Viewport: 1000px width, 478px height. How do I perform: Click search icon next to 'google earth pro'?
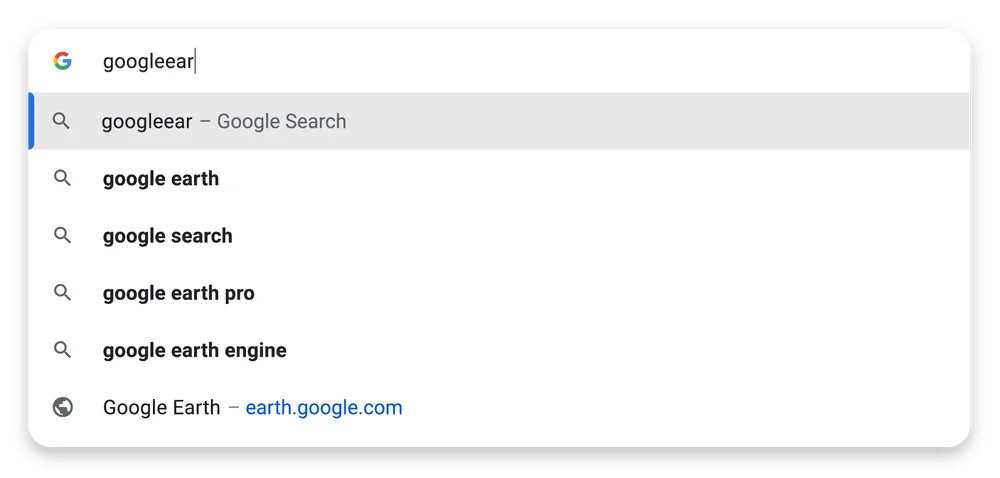(62, 293)
